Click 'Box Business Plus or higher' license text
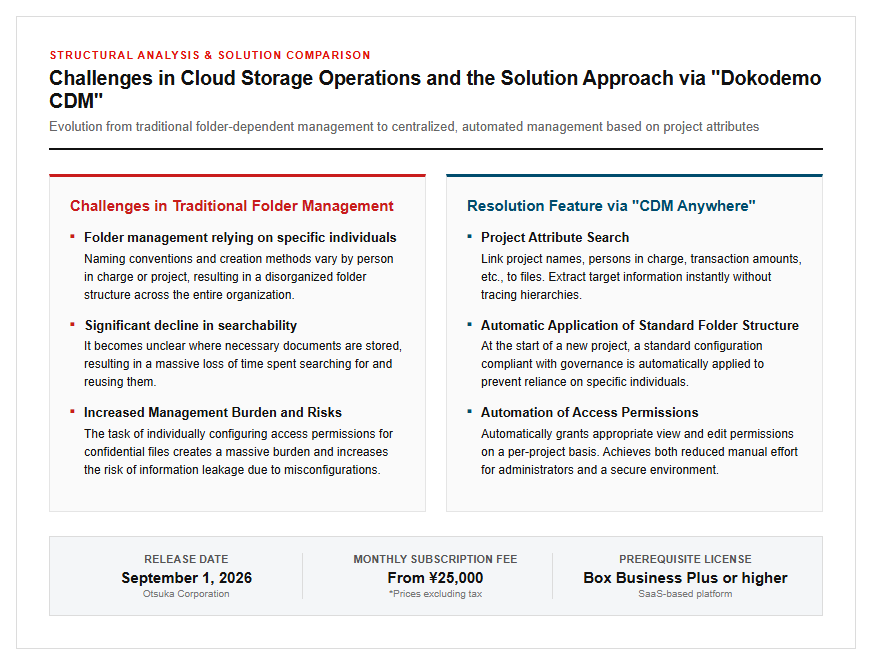The image size is (872, 665). [685, 578]
